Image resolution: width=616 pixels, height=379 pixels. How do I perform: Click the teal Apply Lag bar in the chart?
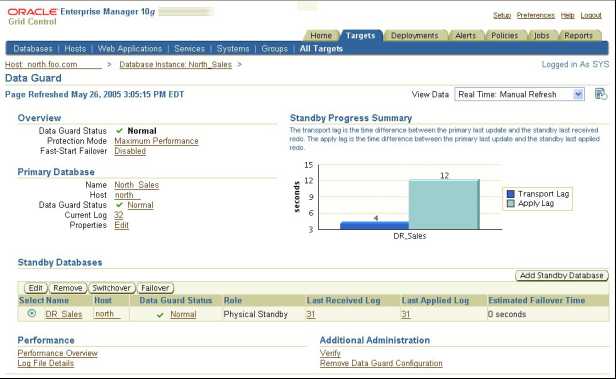click(x=444, y=204)
